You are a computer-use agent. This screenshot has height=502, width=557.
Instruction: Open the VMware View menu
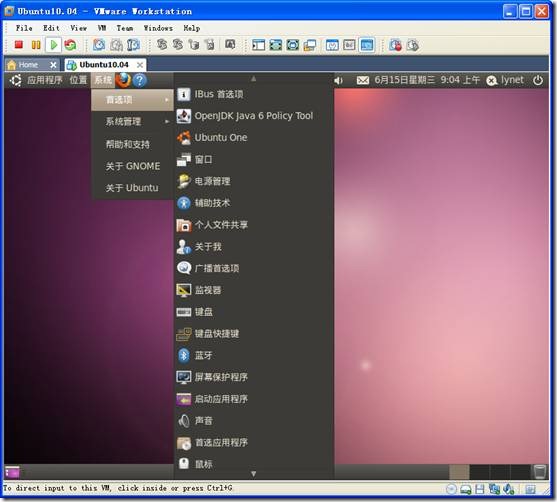point(79,28)
